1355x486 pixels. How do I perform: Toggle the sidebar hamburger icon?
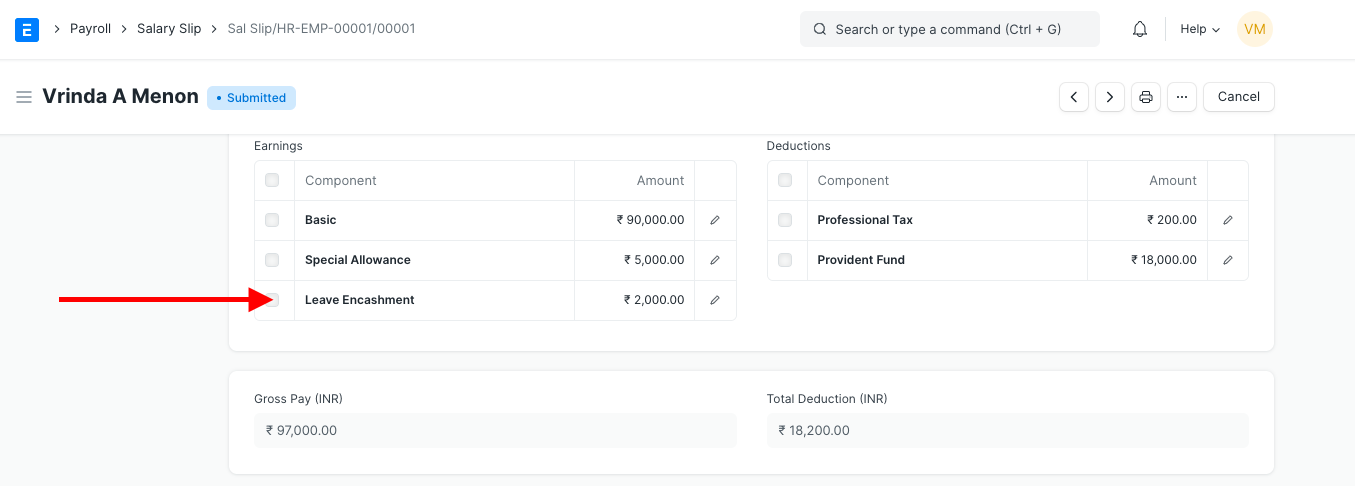pyautogui.click(x=24, y=97)
